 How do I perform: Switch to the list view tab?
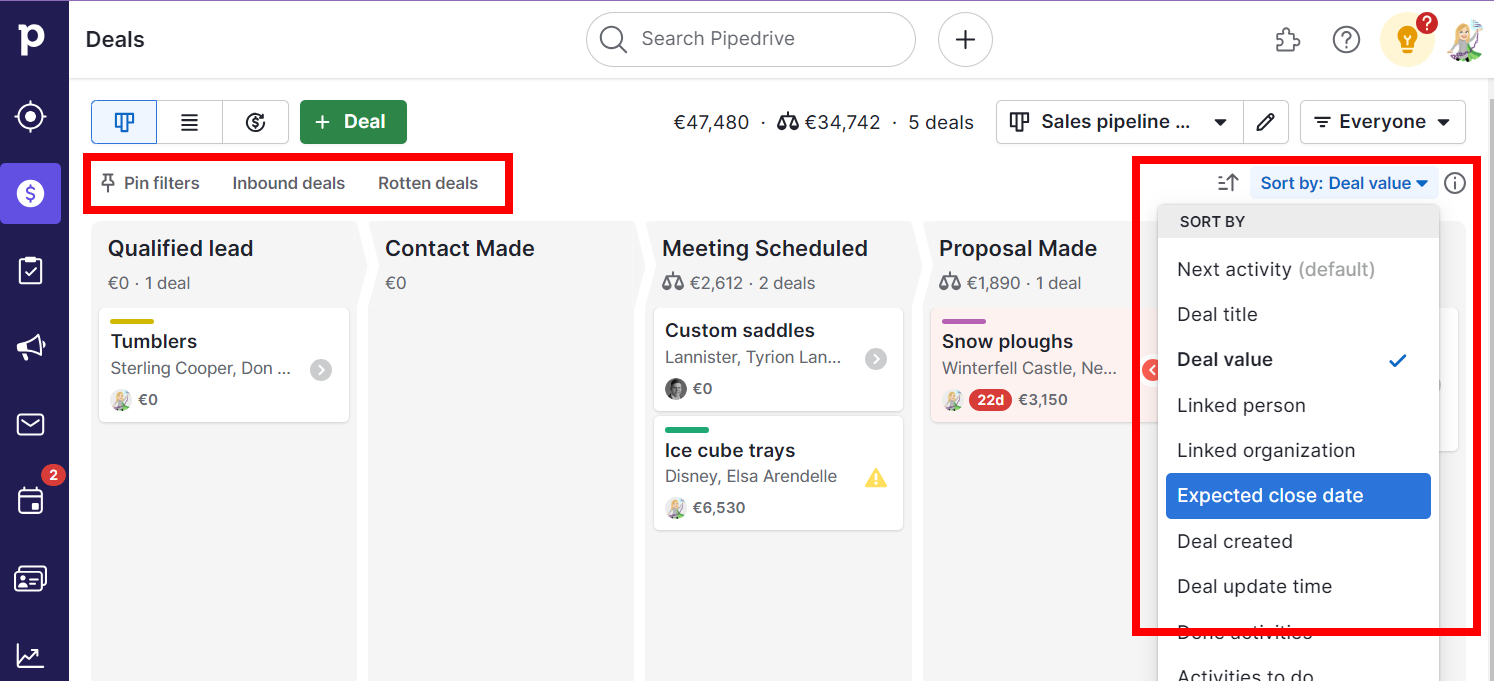pos(189,121)
